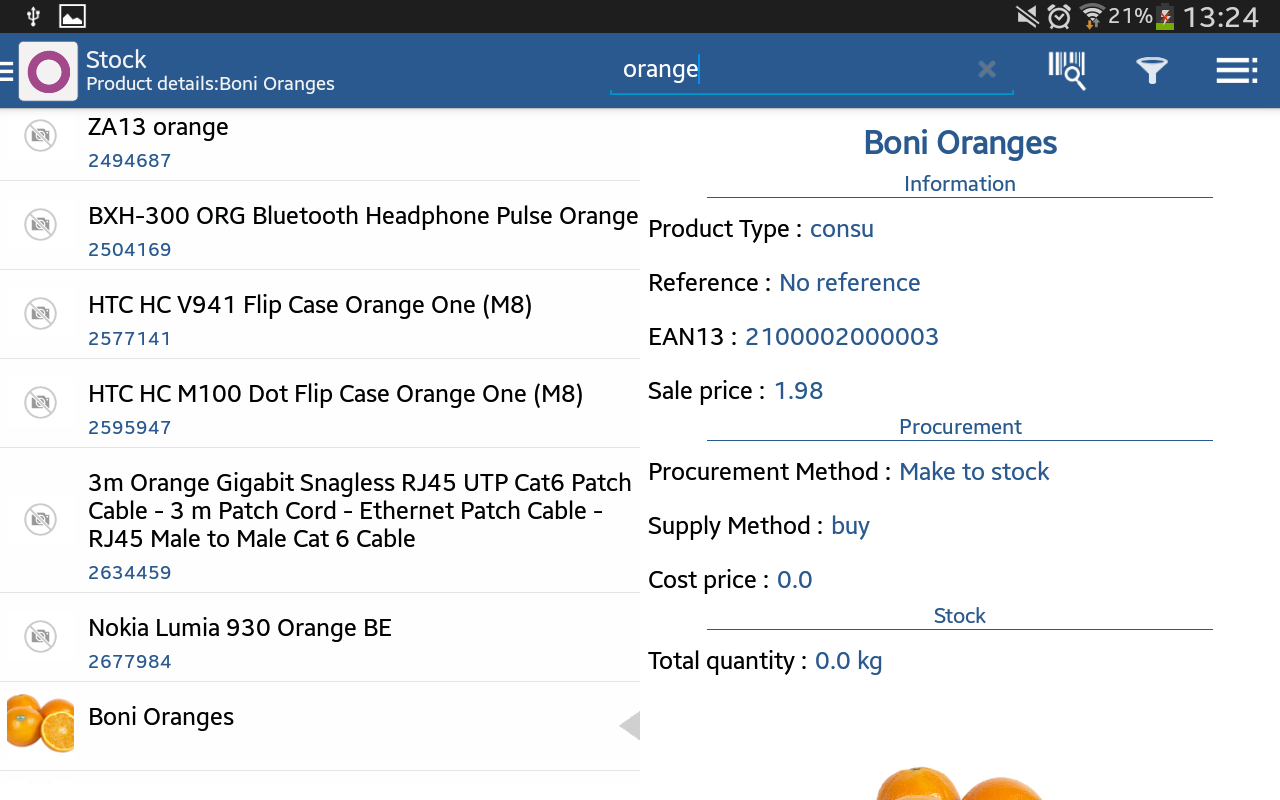Viewport: 1280px width, 800px height.
Task: Collapse the detail pane arrow
Action: [x=629, y=725]
